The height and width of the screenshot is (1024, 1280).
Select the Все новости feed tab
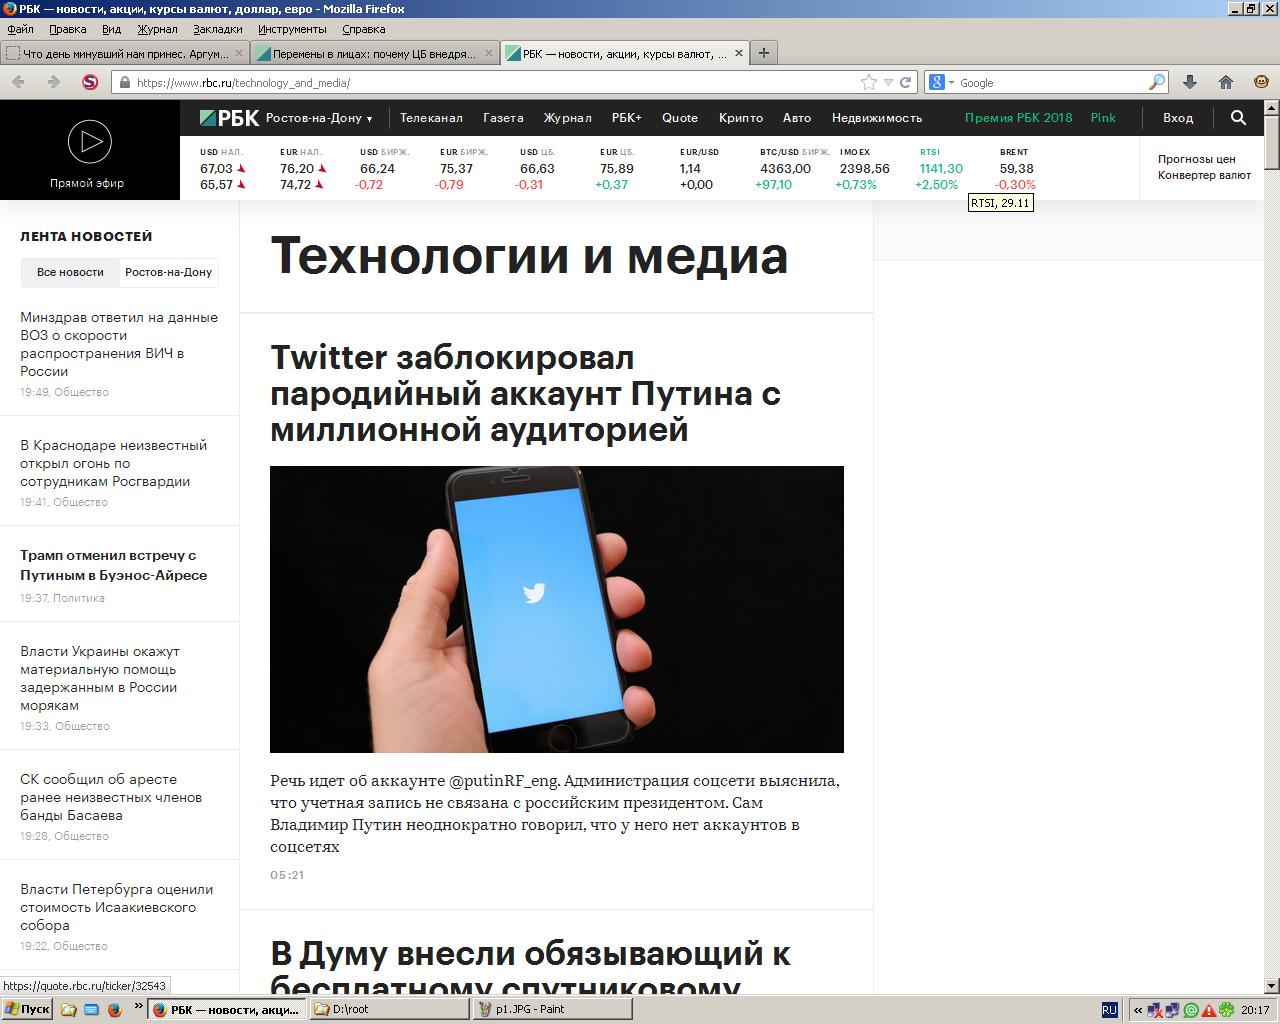(70, 272)
